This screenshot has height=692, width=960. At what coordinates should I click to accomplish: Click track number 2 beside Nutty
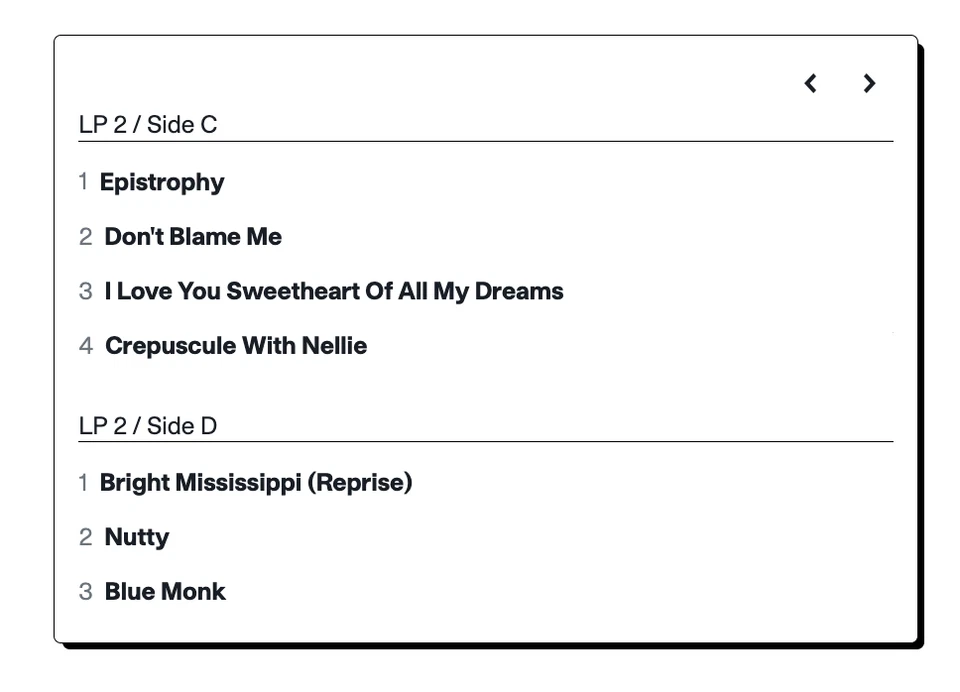(x=85, y=537)
